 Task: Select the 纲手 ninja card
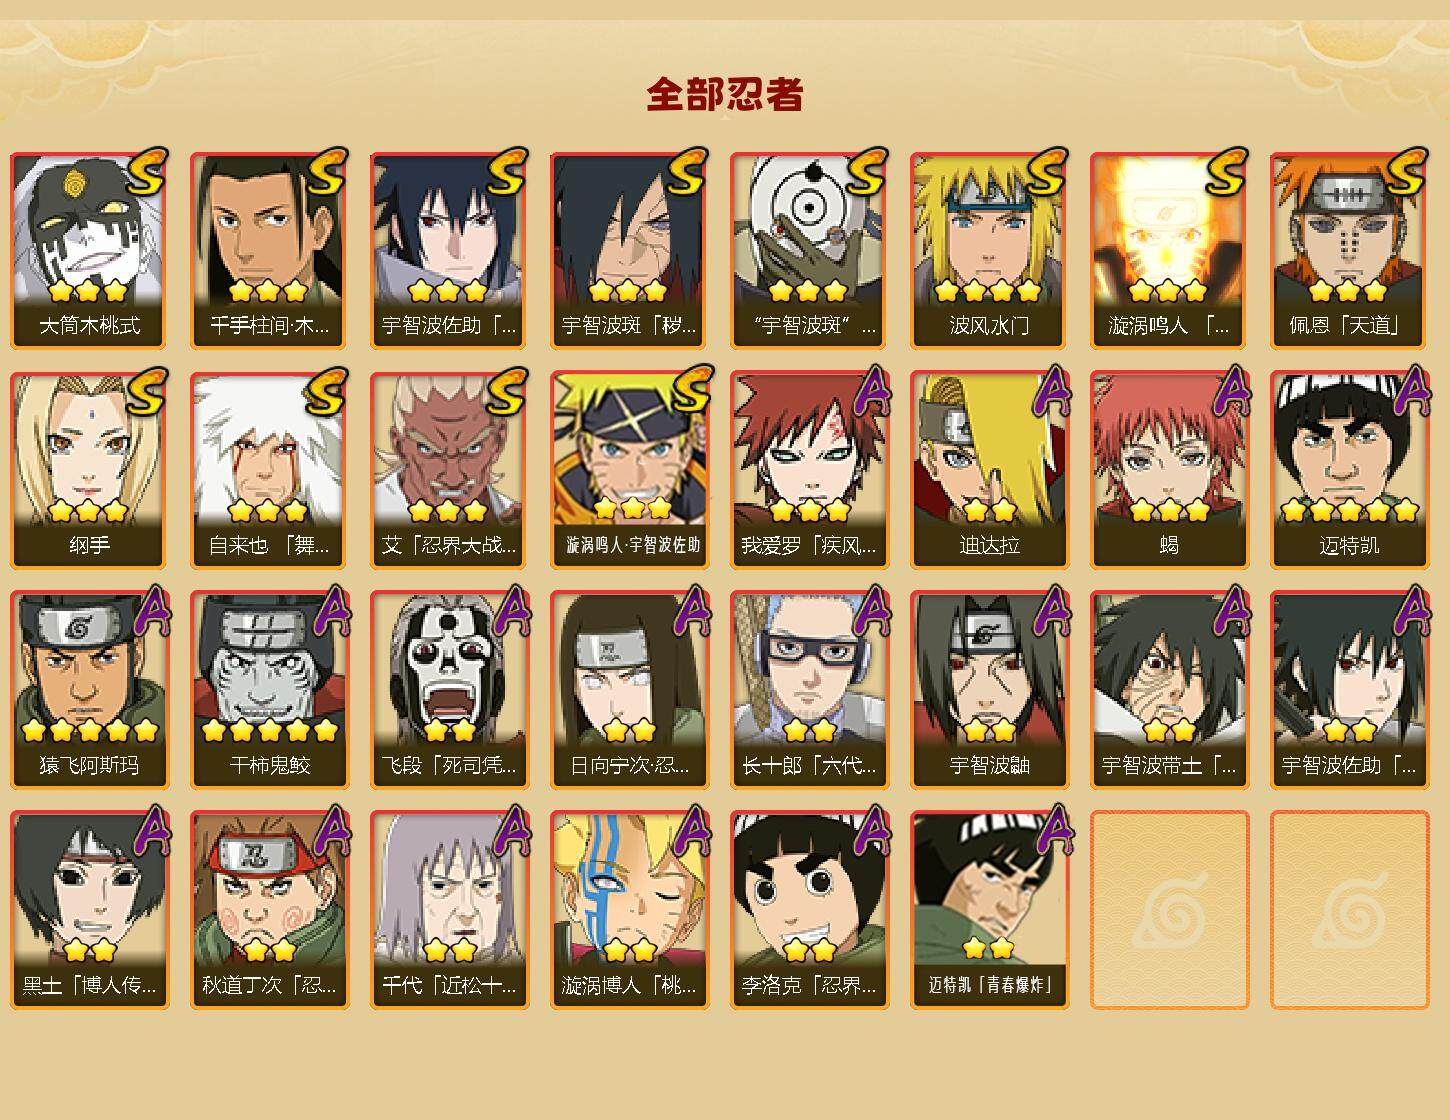(89, 470)
